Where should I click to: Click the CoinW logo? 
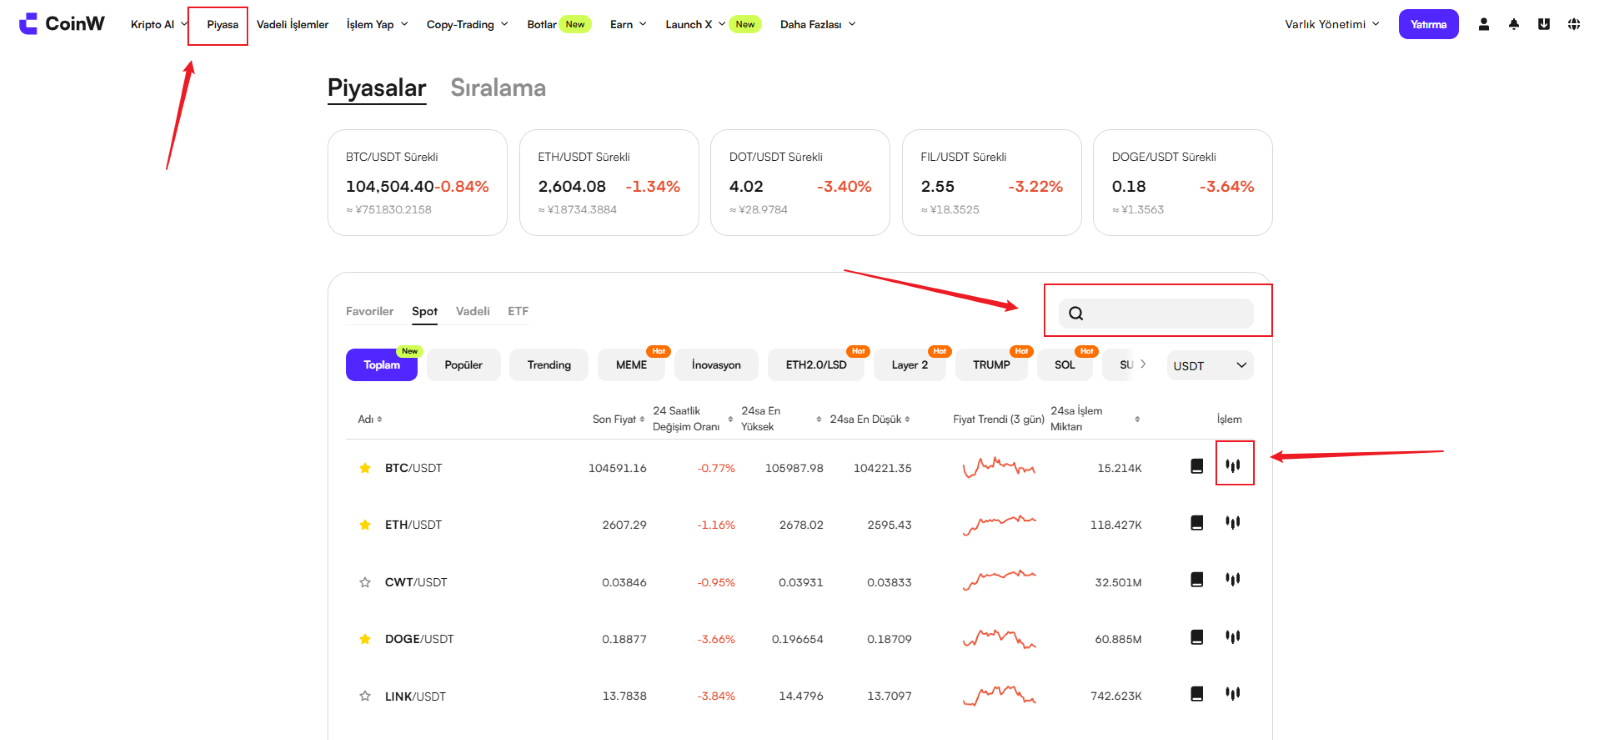tap(62, 24)
